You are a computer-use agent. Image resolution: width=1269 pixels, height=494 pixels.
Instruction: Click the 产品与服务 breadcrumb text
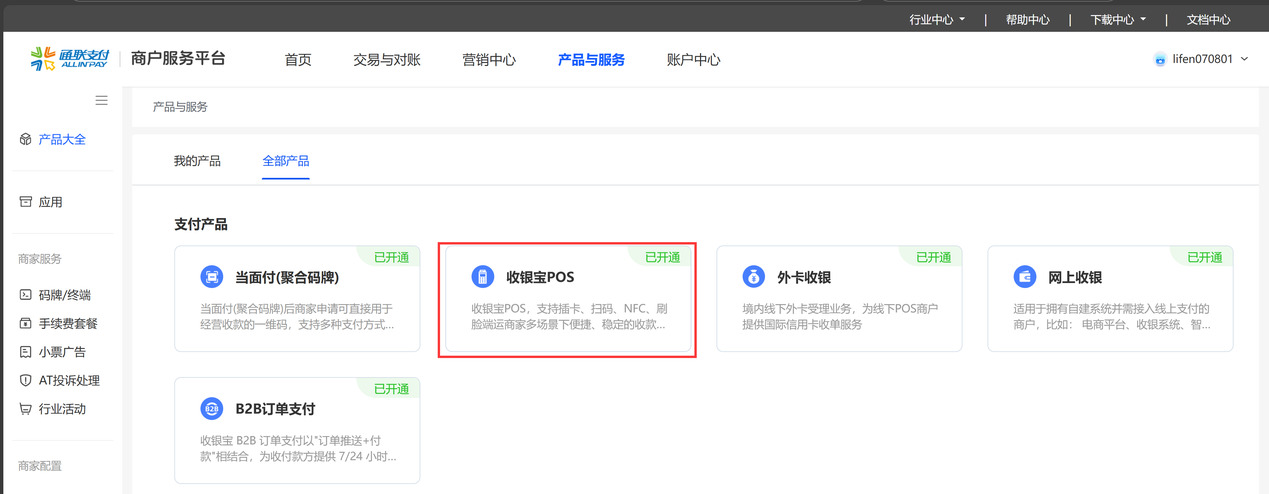pos(180,106)
